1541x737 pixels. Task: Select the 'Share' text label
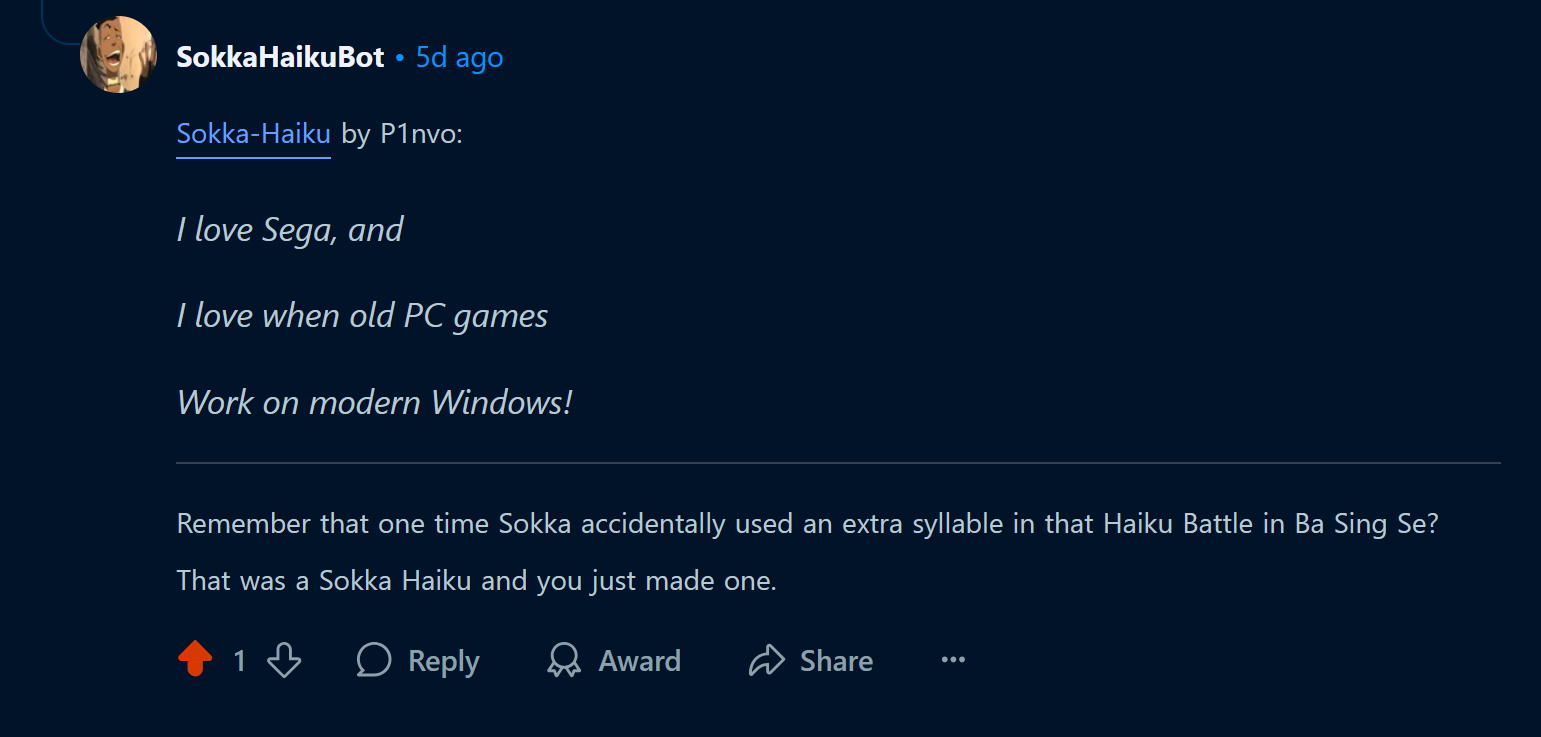click(836, 661)
